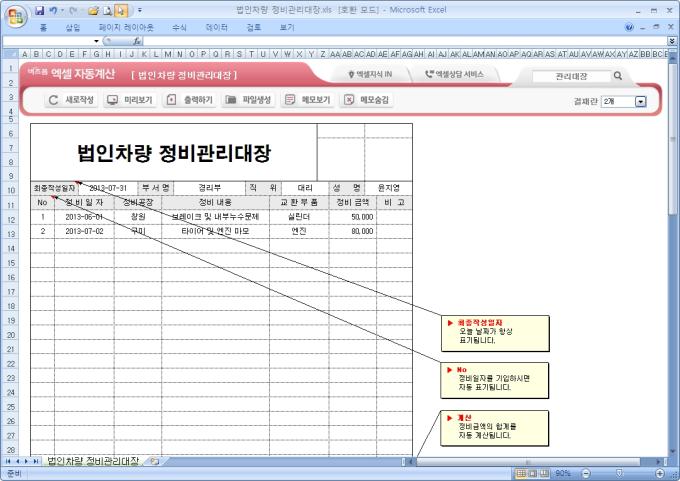Switch to Page Break Preview in status bar

(544, 473)
